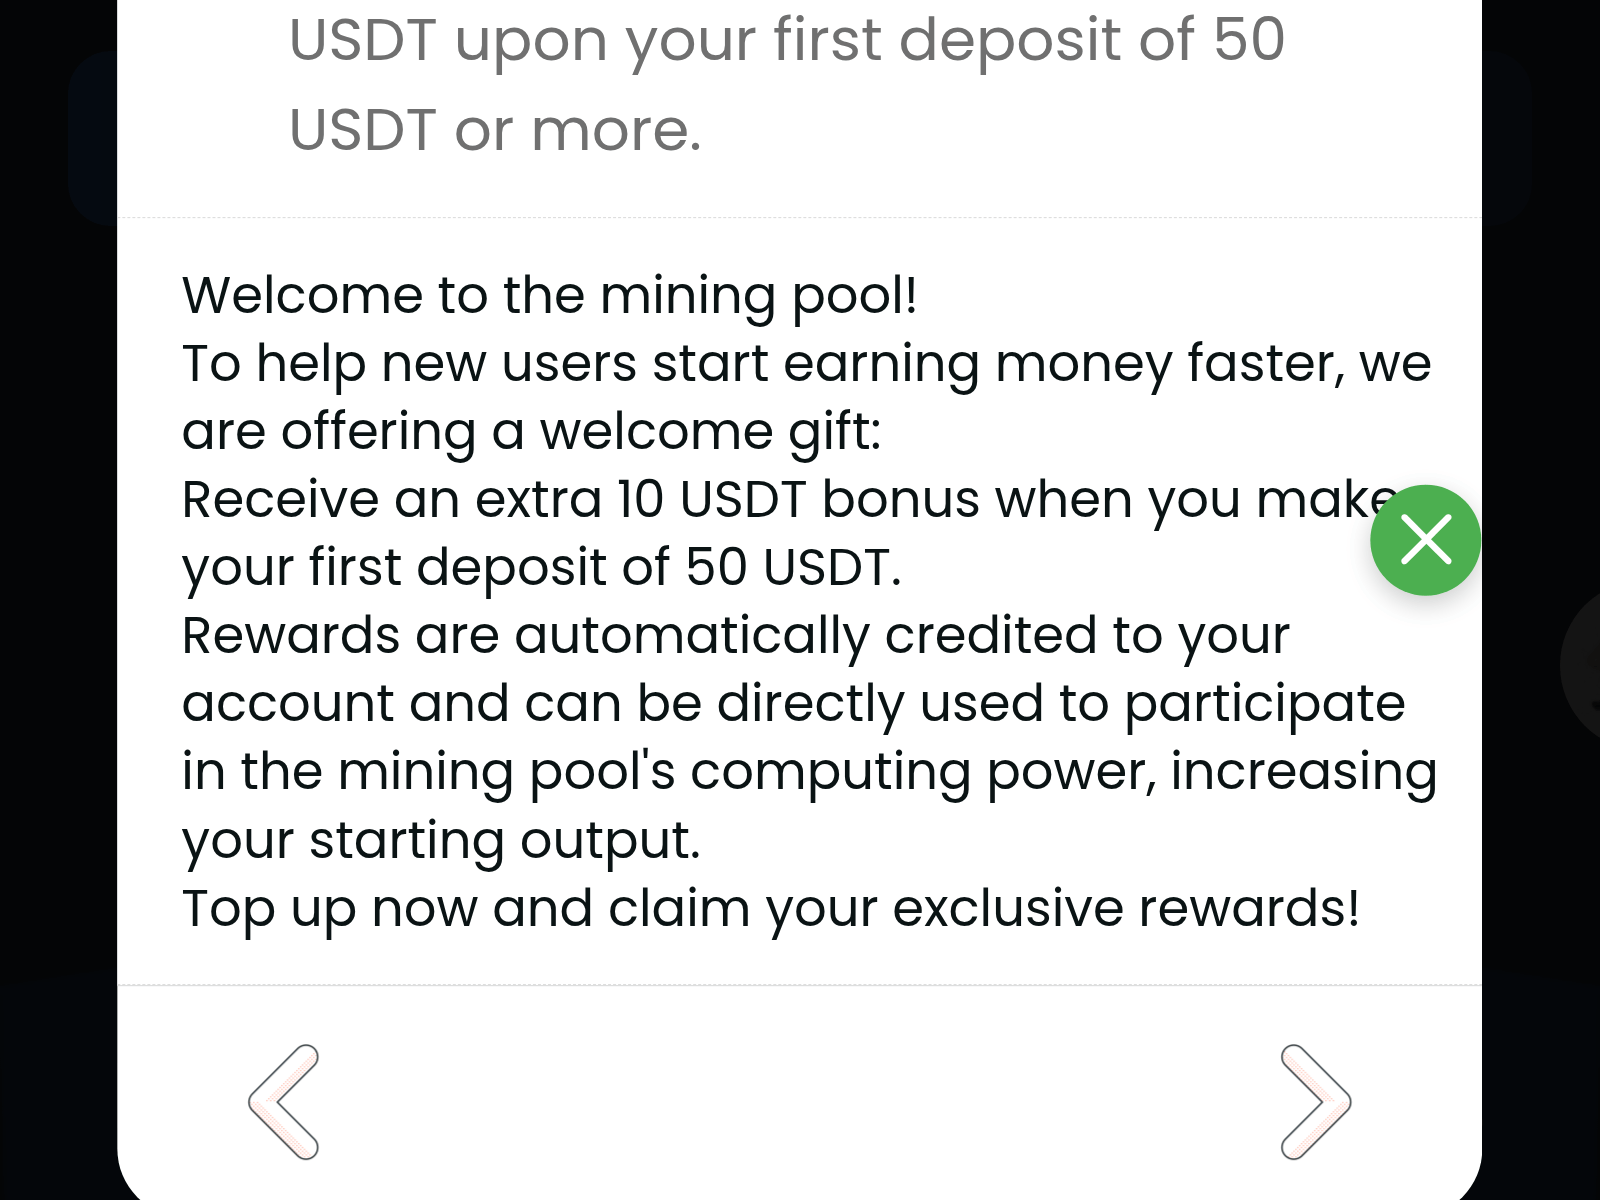Tap the dimmed overlay outside the dialog
1600x1200 pixels.
pyautogui.click(x=55, y=600)
